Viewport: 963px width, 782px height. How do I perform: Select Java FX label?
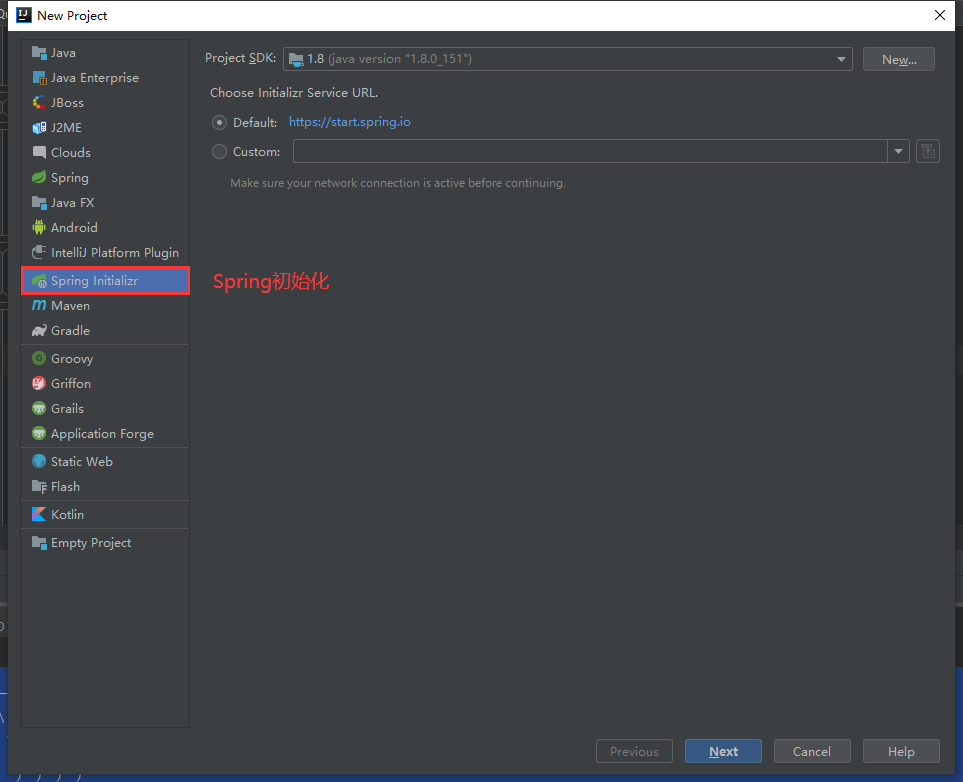coord(72,203)
